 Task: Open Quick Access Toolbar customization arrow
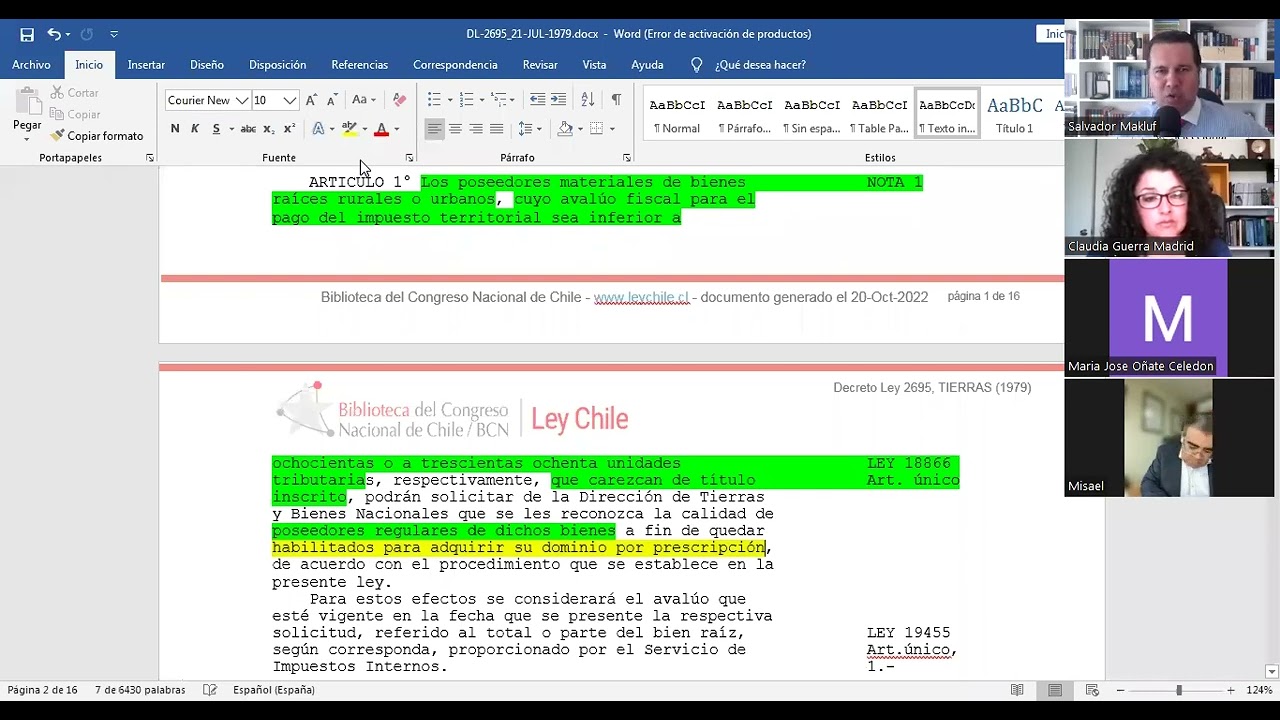[x=114, y=34]
